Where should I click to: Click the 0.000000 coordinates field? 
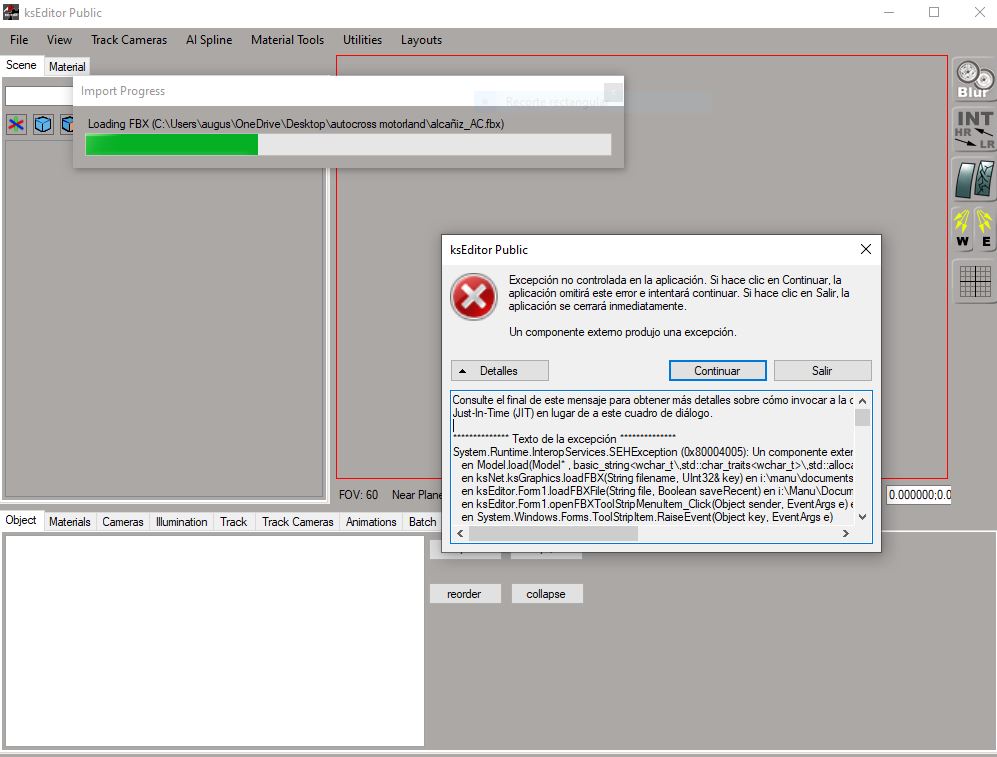[919, 494]
